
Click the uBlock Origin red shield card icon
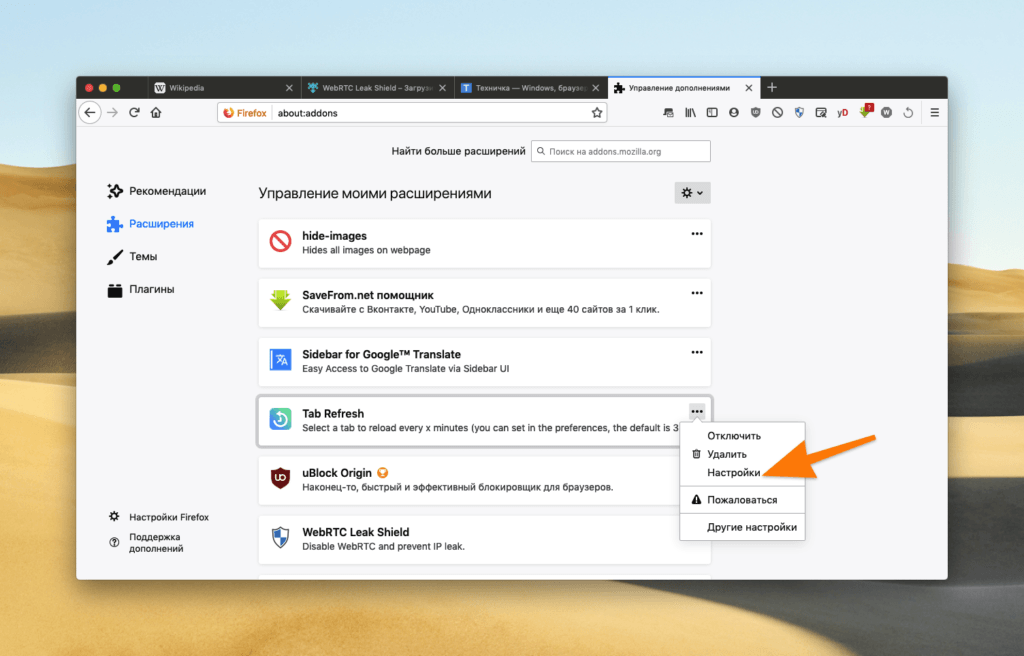click(x=280, y=478)
